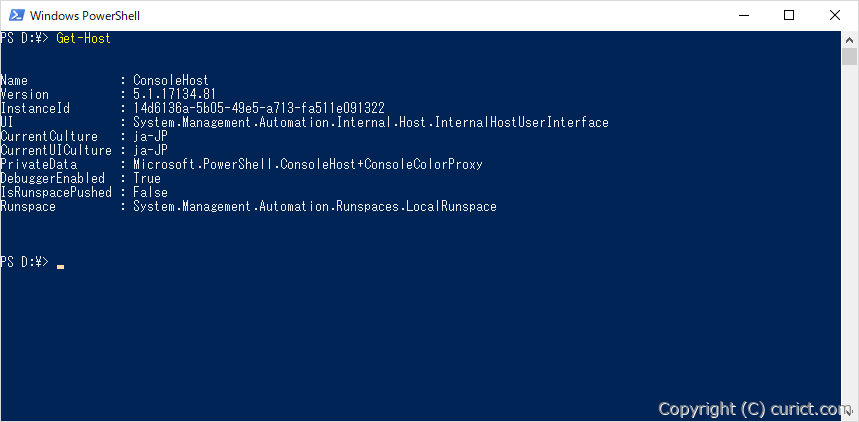The image size is (859, 422).
Task: Click the scrollbar up arrow
Action: point(849,39)
